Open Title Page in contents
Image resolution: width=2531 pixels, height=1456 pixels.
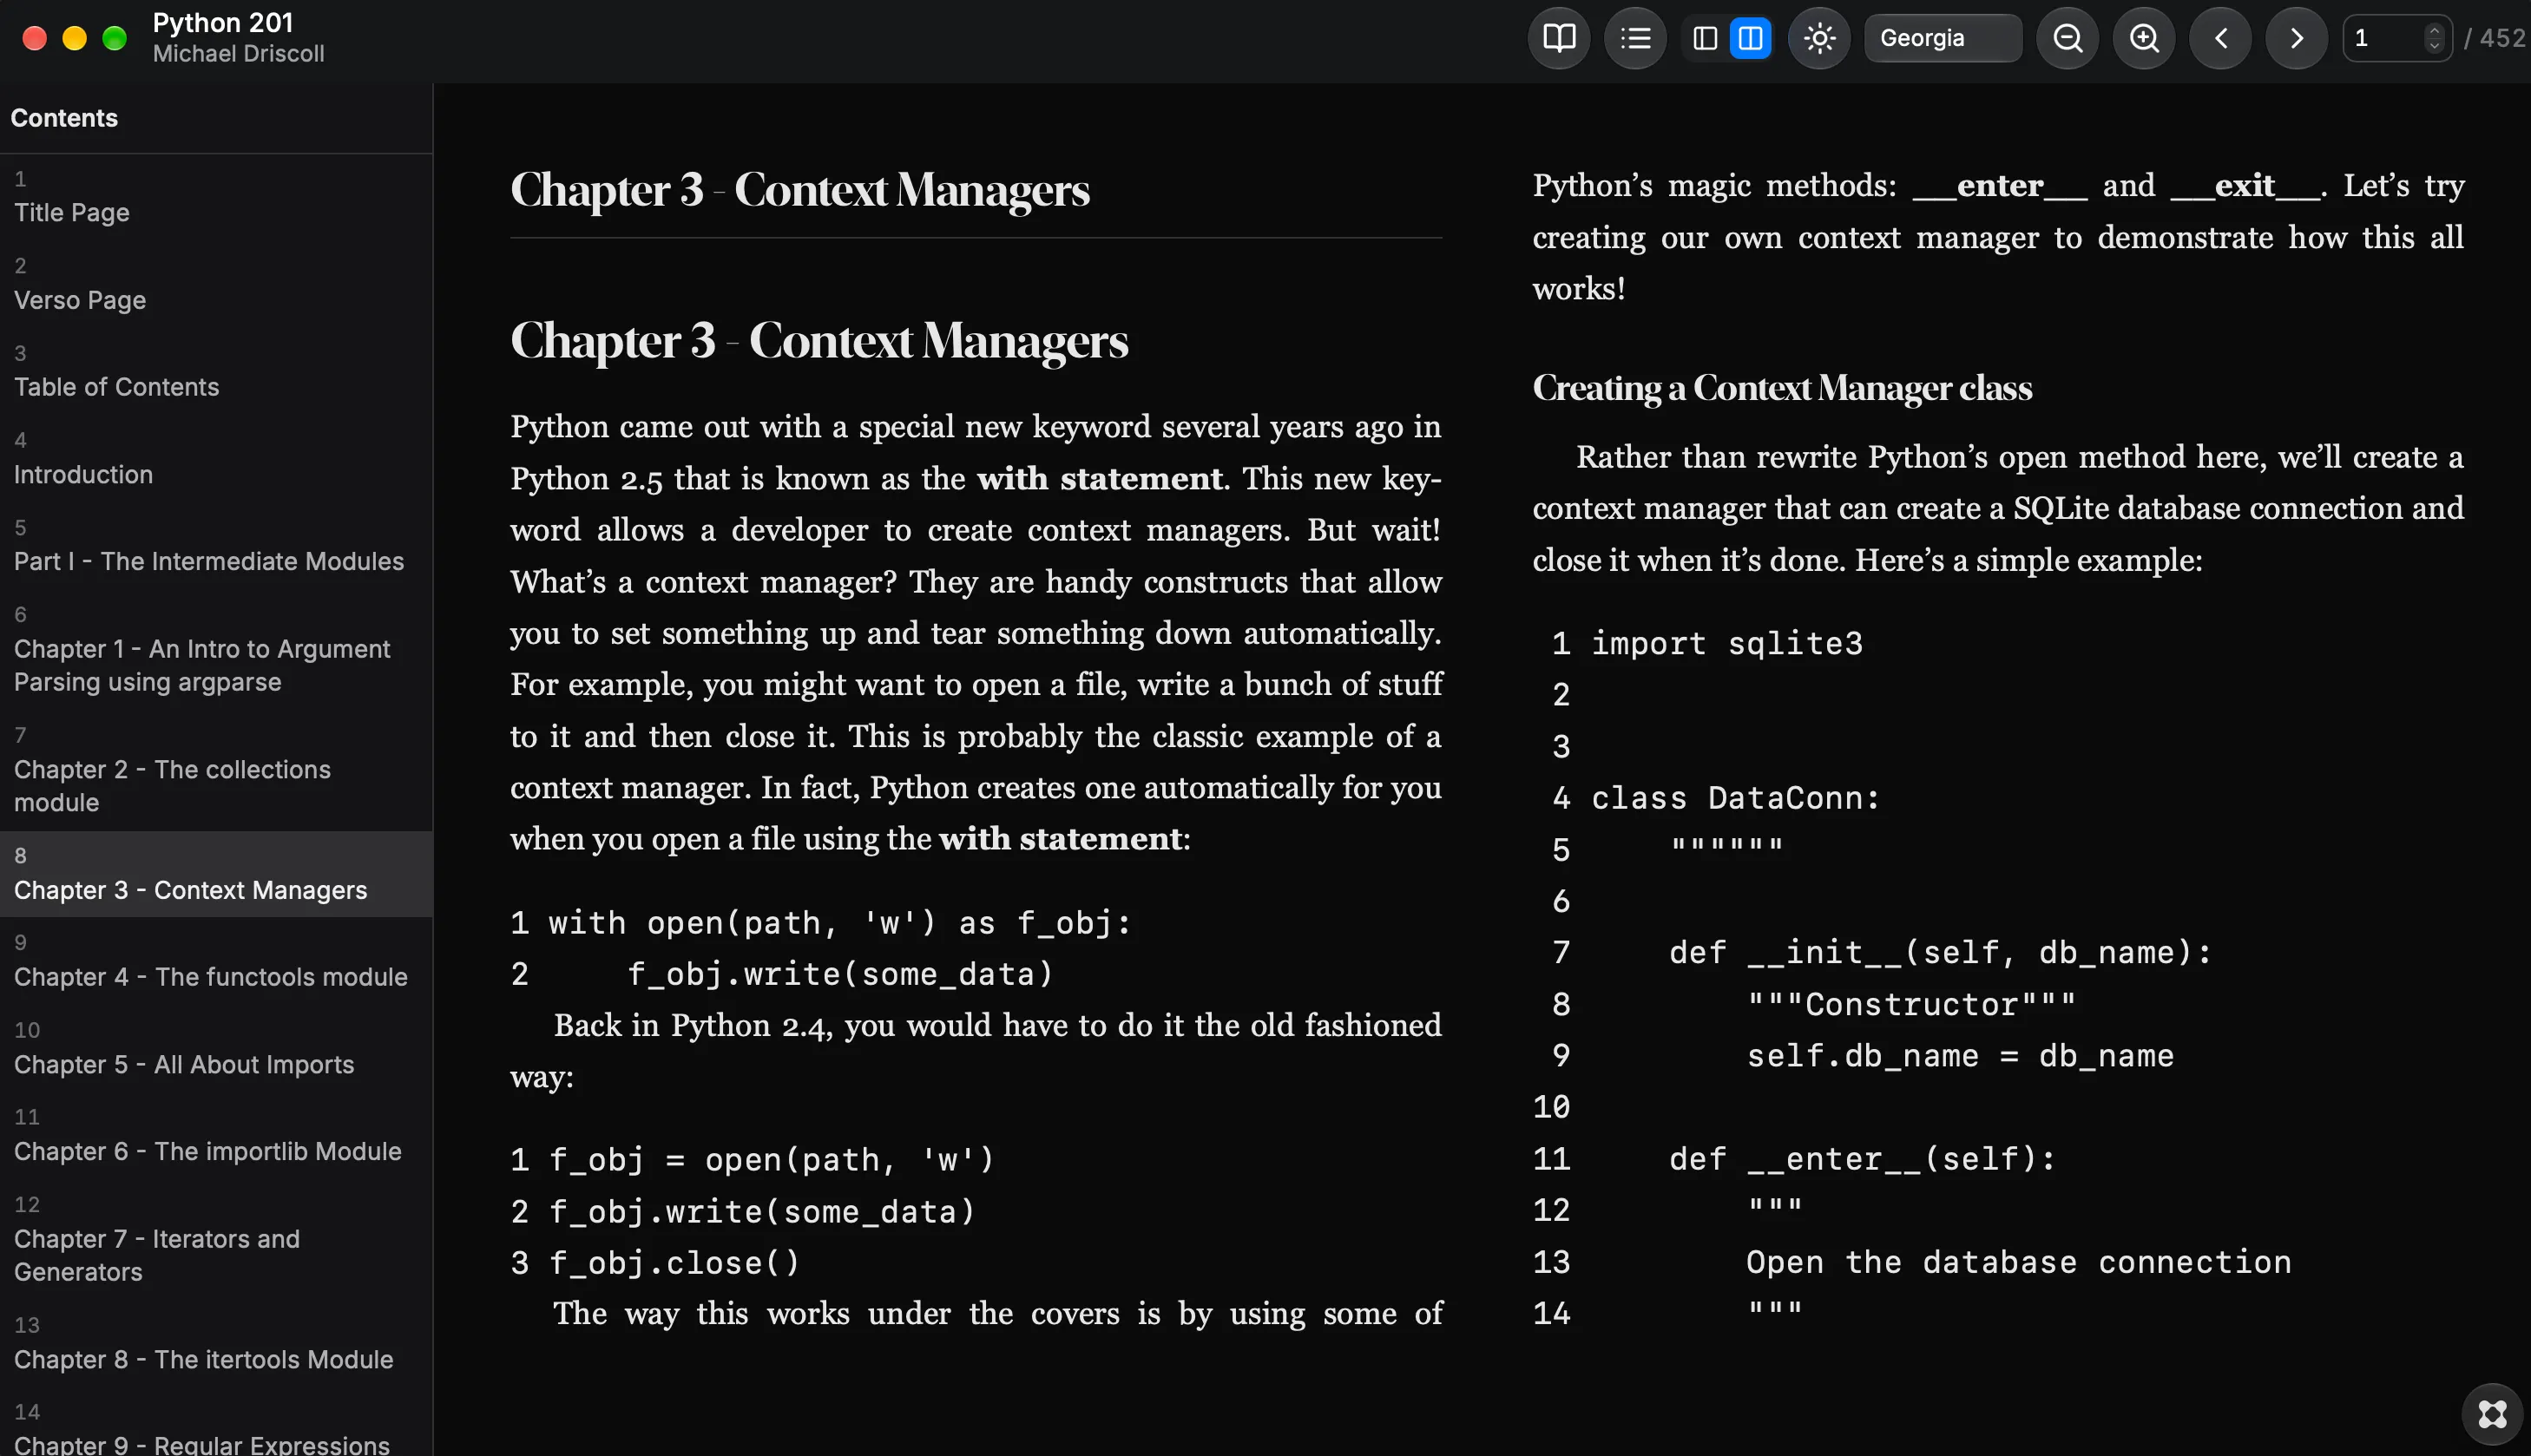tap(216, 199)
